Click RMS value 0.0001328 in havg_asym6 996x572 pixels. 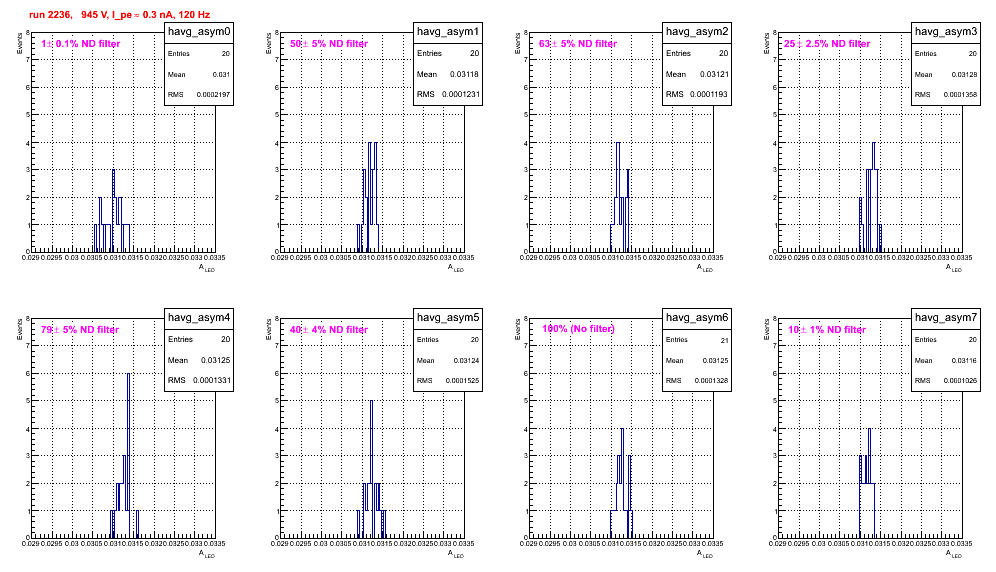(x=711, y=381)
